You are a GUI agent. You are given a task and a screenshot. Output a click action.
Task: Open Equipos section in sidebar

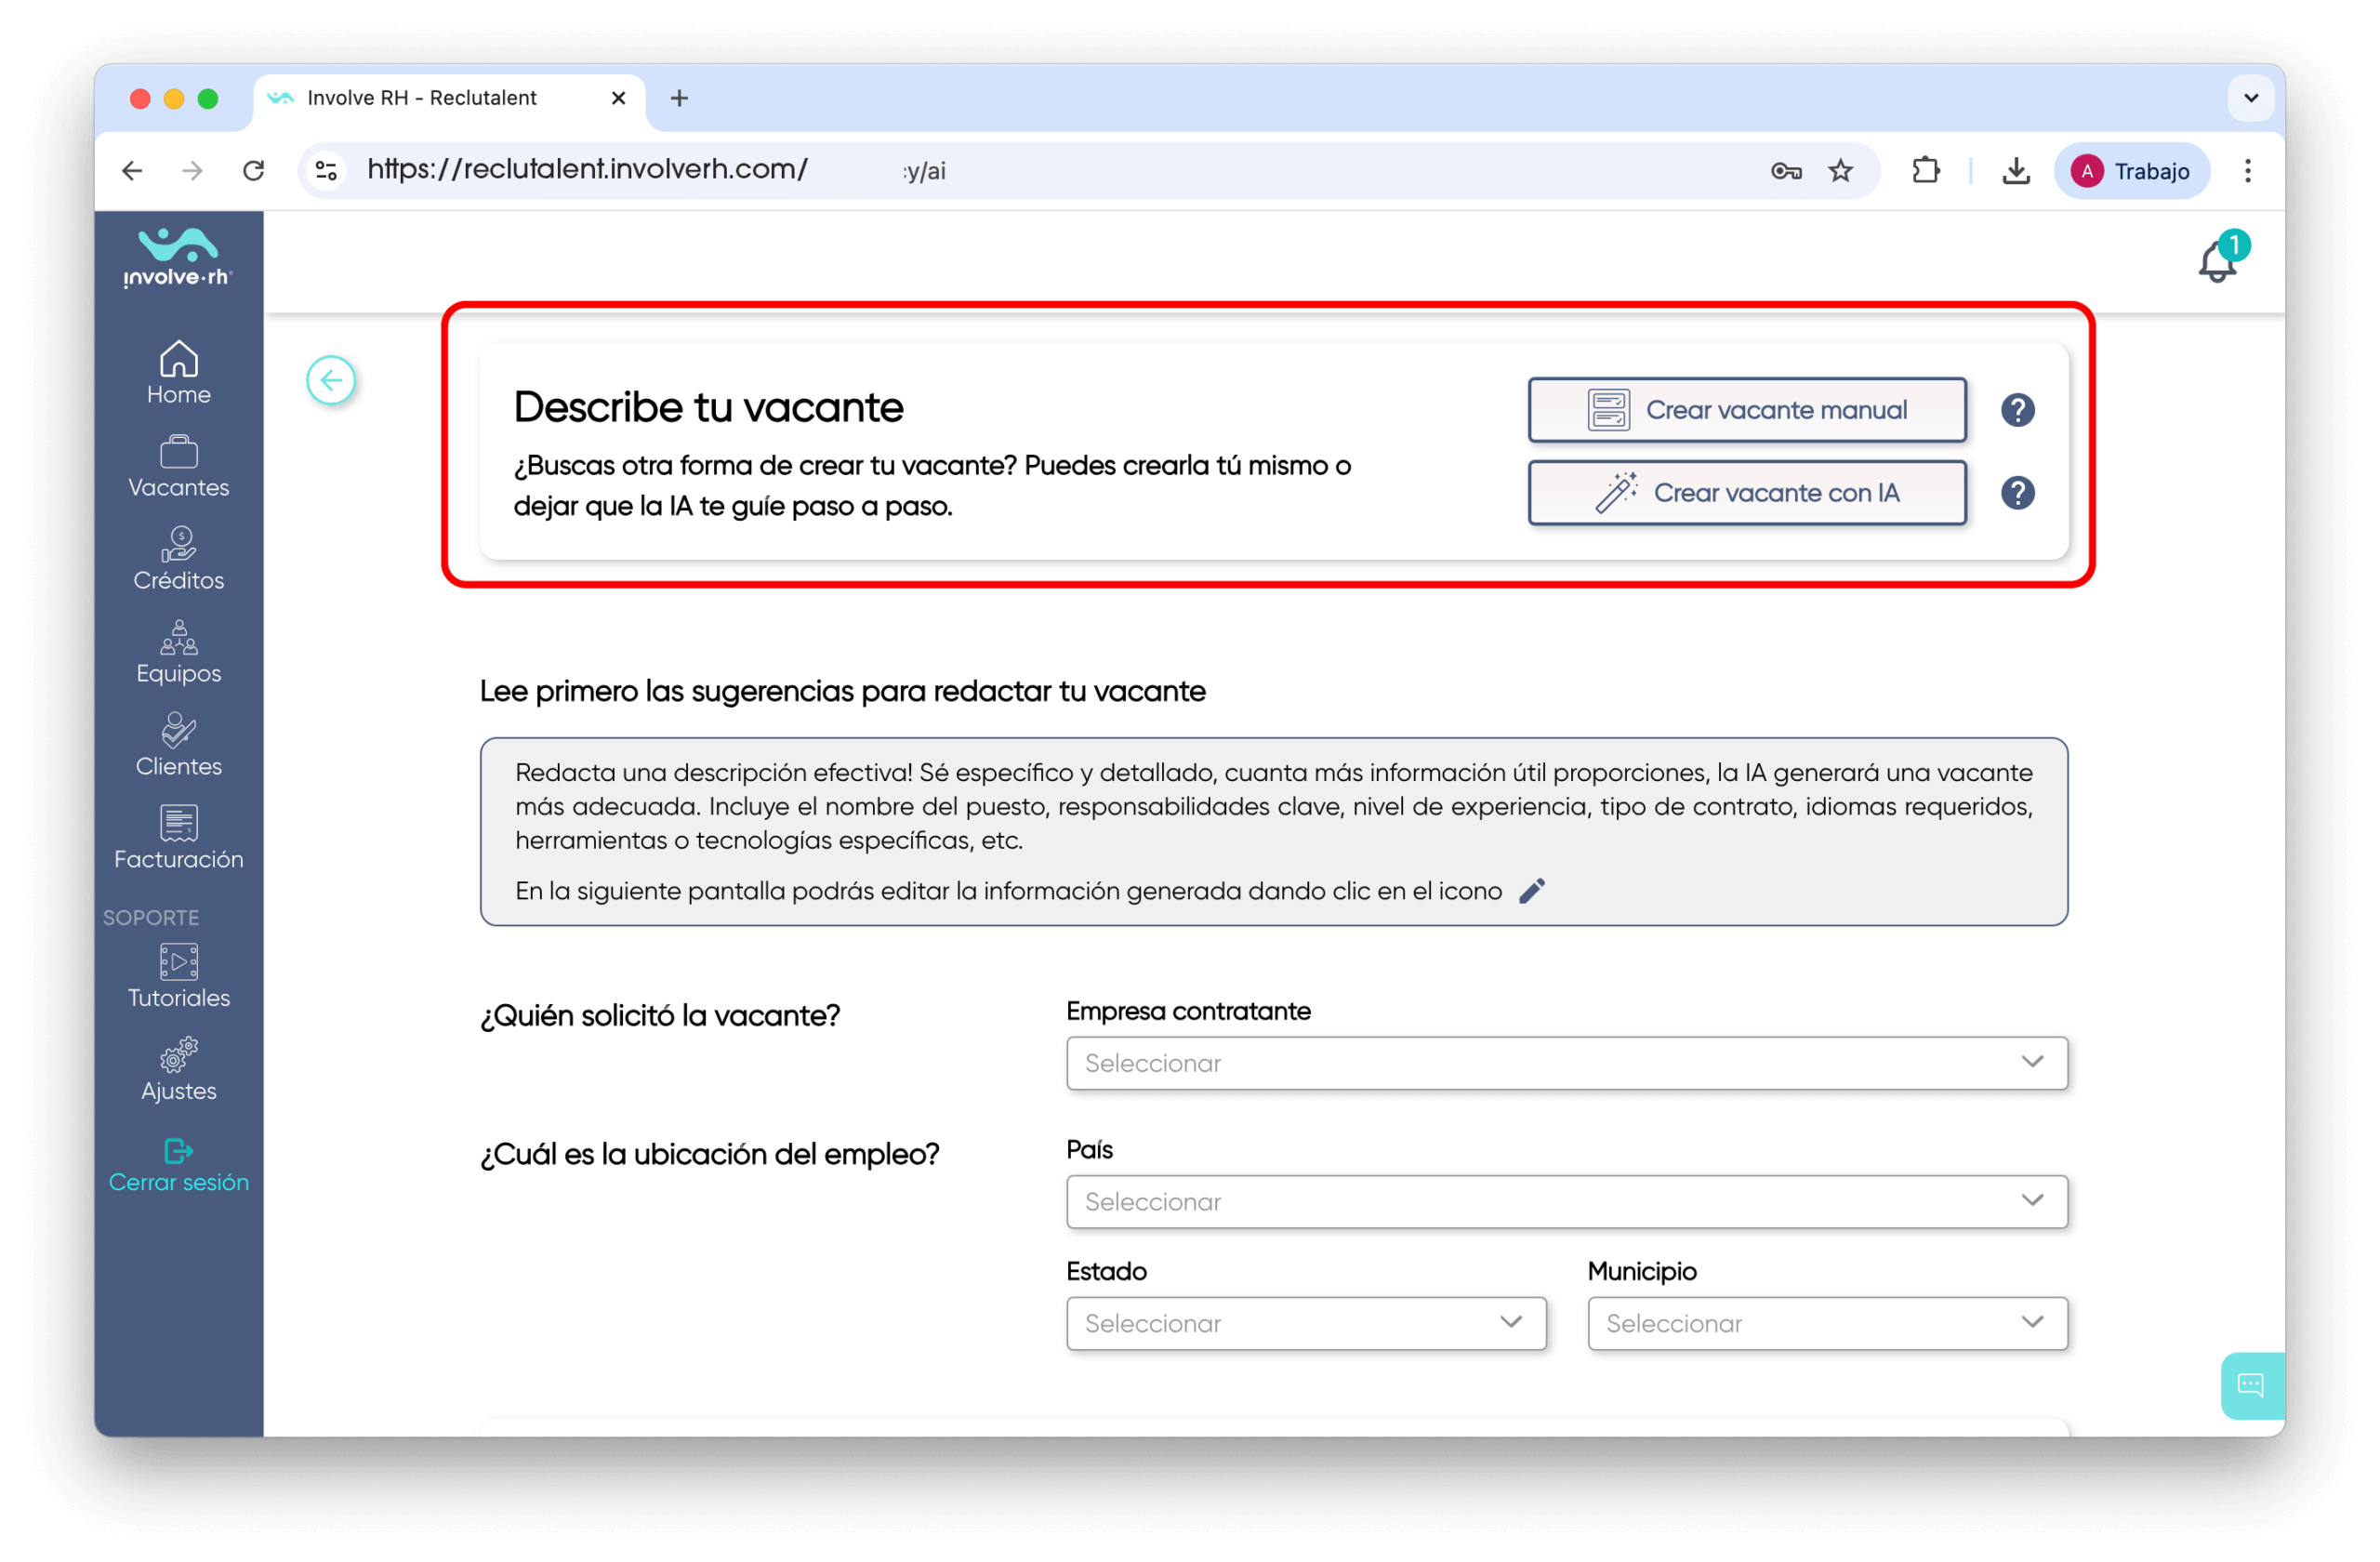point(179,653)
